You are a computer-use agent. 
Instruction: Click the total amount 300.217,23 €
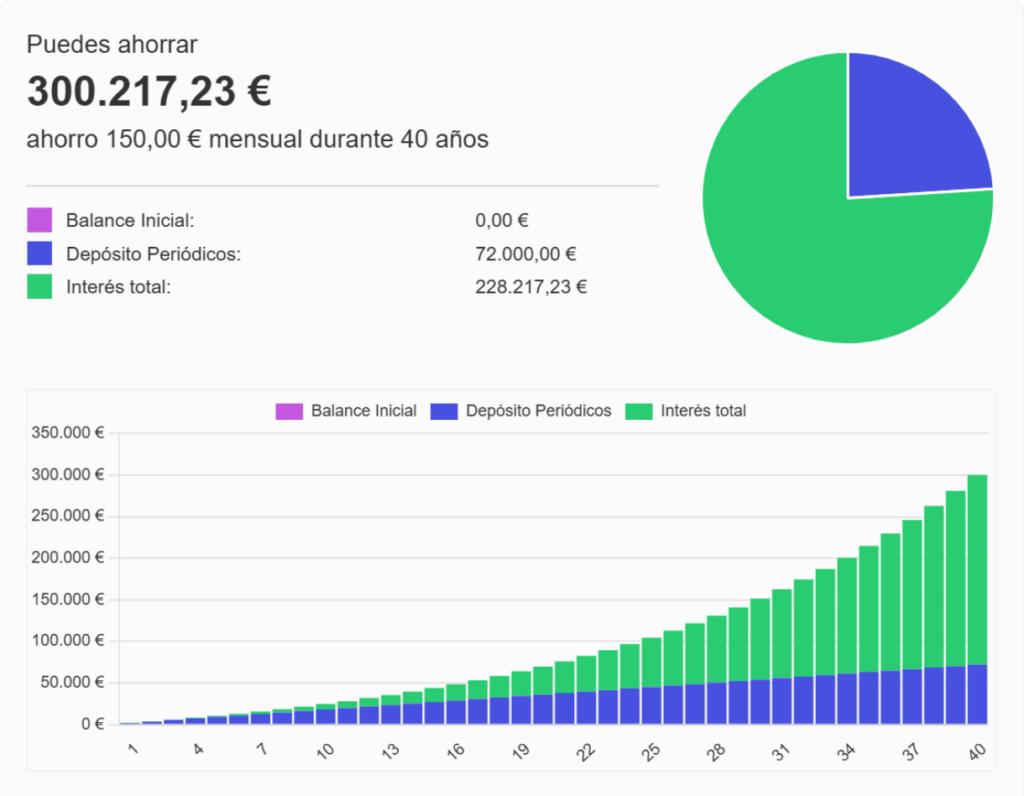(149, 92)
